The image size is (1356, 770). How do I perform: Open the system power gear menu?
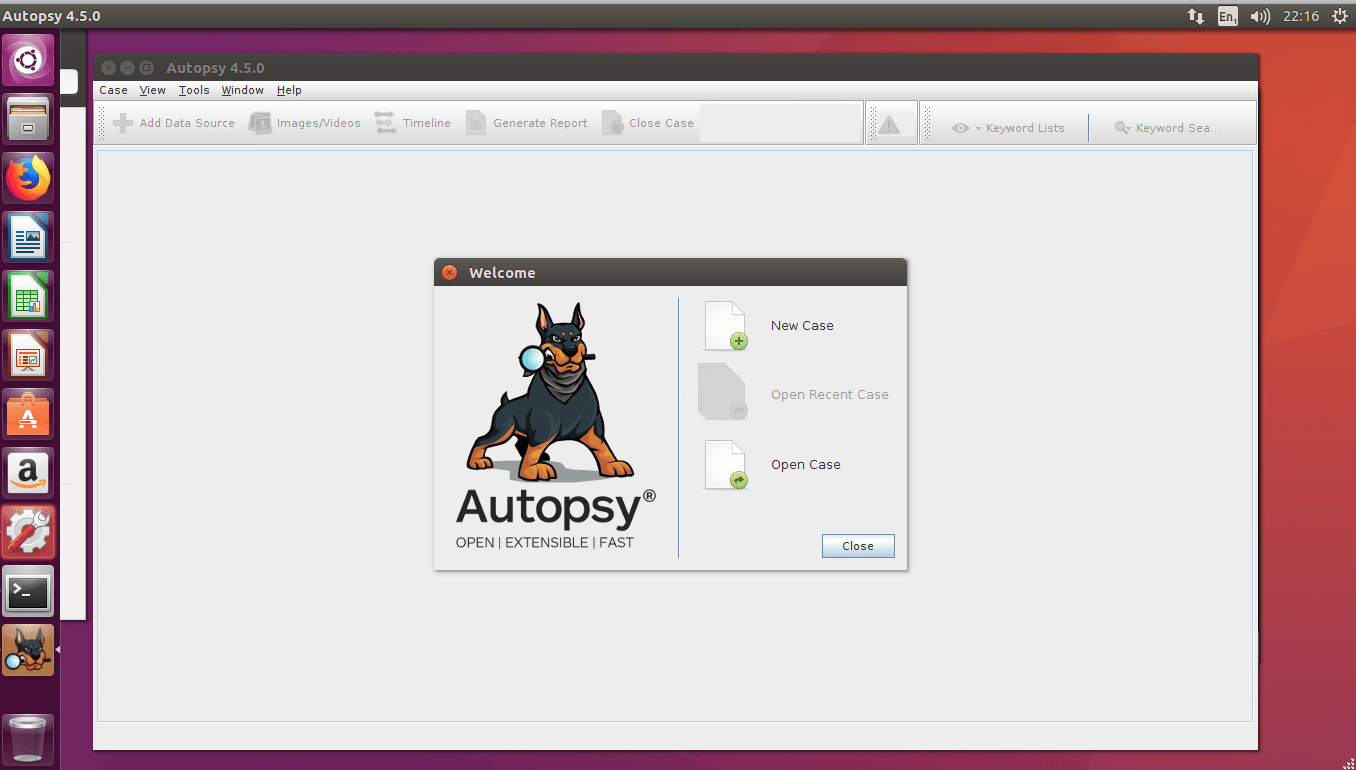1340,16
